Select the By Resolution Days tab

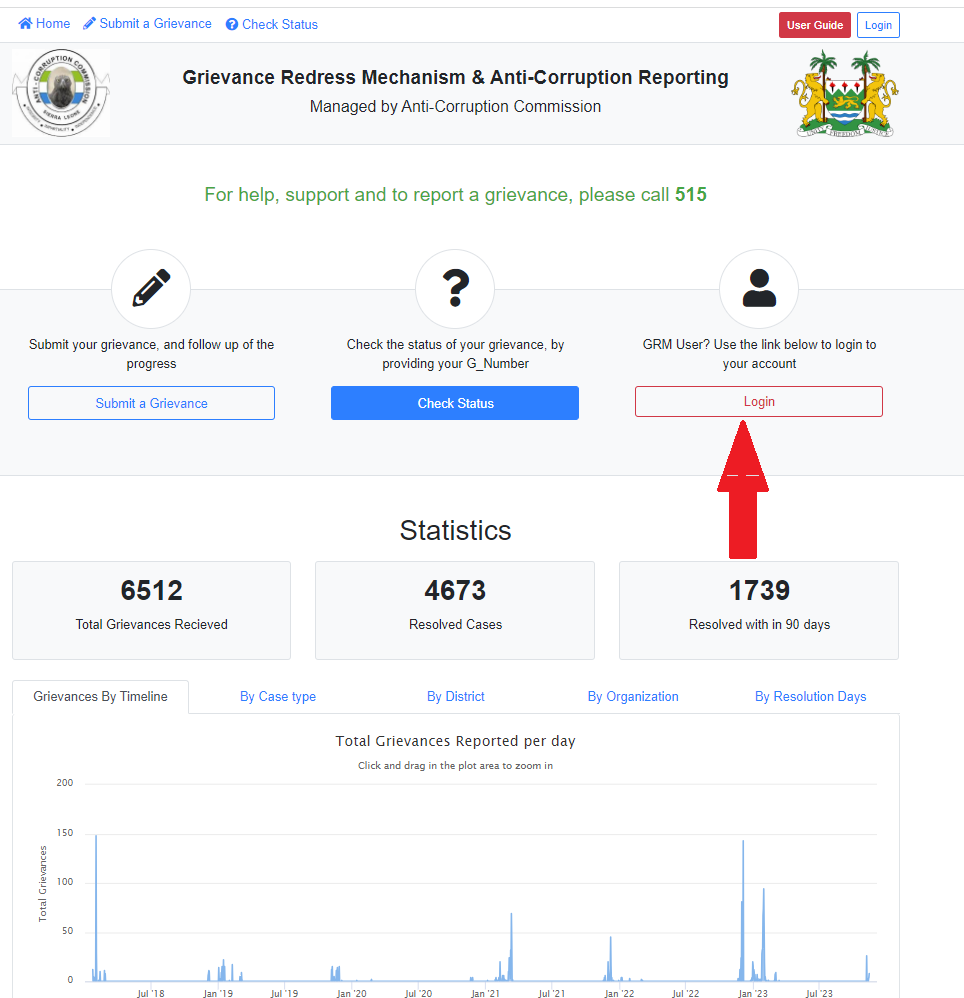pos(810,697)
